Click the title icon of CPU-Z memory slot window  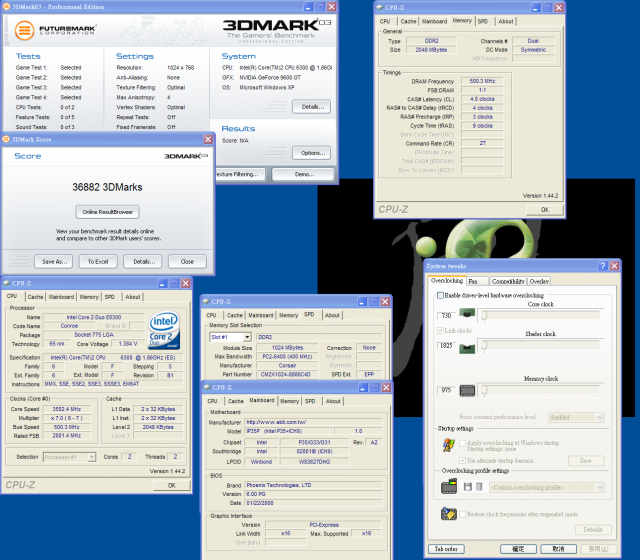pos(206,301)
